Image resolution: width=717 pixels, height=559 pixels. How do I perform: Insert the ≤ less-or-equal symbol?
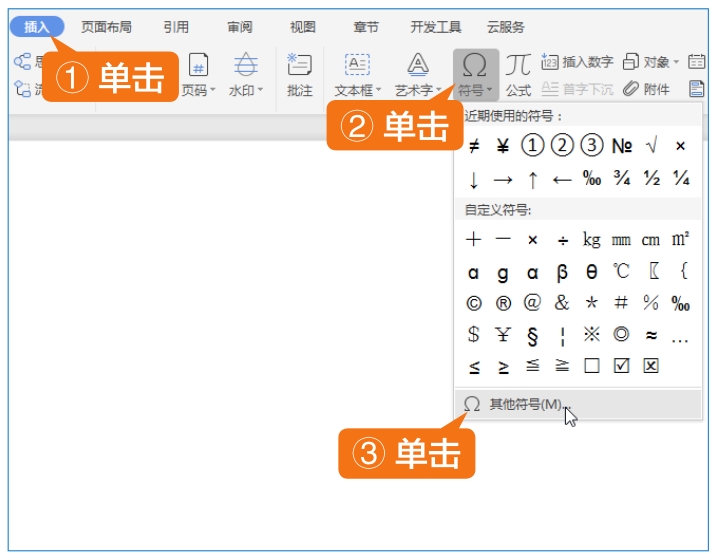tap(475, 367)
